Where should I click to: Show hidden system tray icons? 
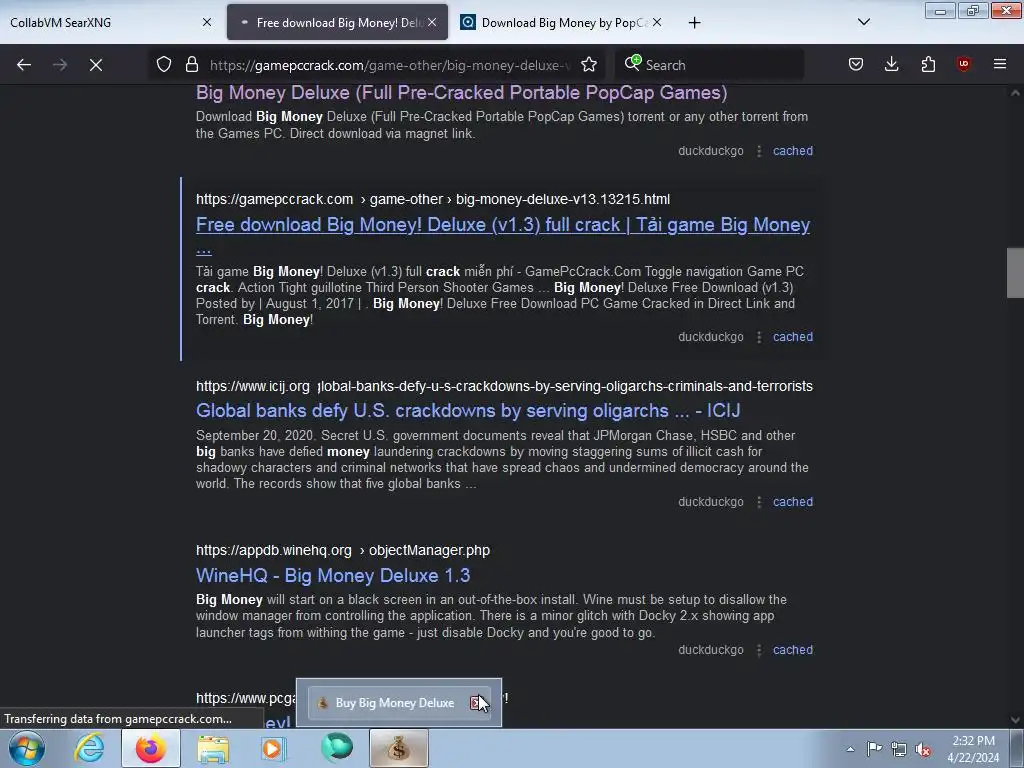coord(850,749)
